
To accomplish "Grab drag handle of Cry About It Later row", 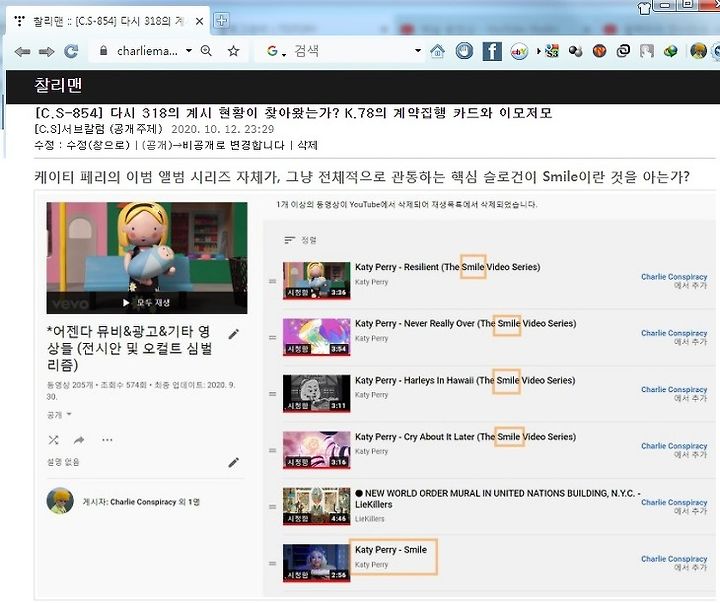I will (x=272, y=451).
